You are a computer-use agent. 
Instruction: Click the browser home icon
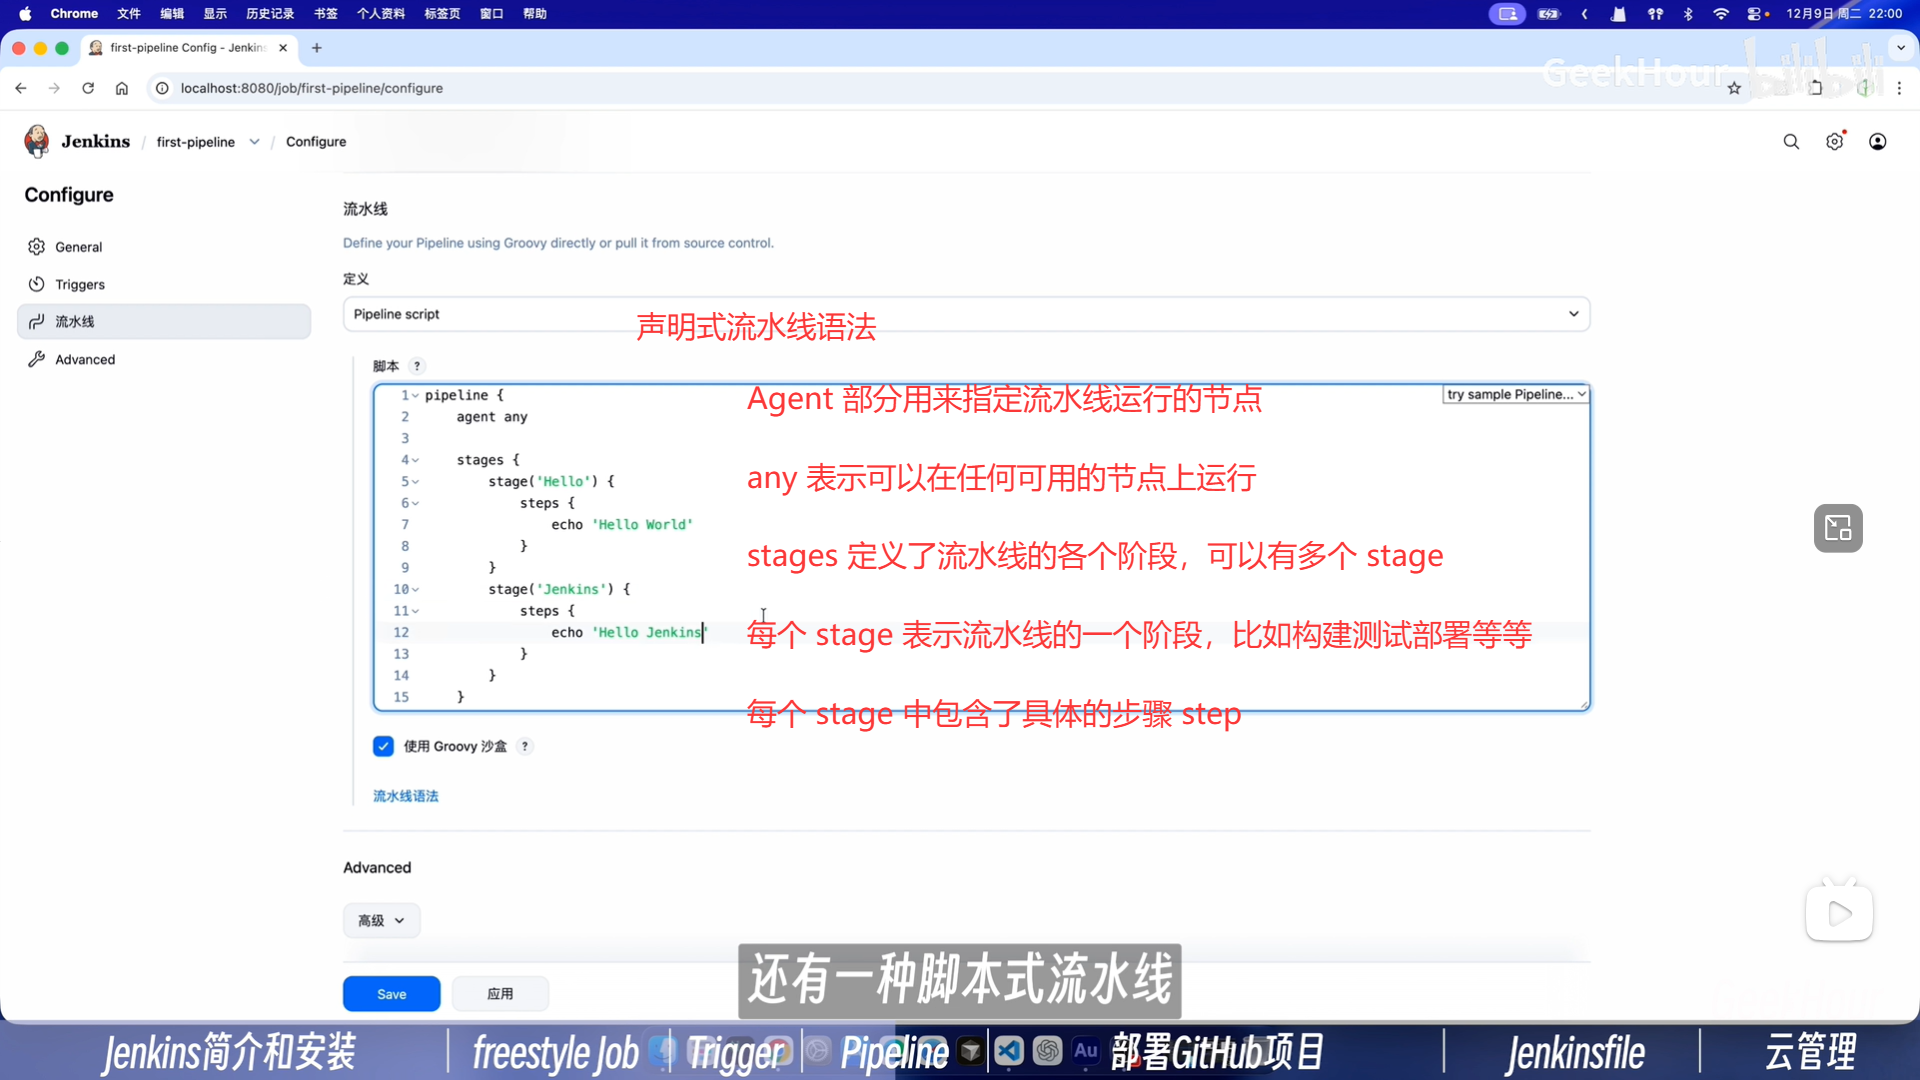122,88
